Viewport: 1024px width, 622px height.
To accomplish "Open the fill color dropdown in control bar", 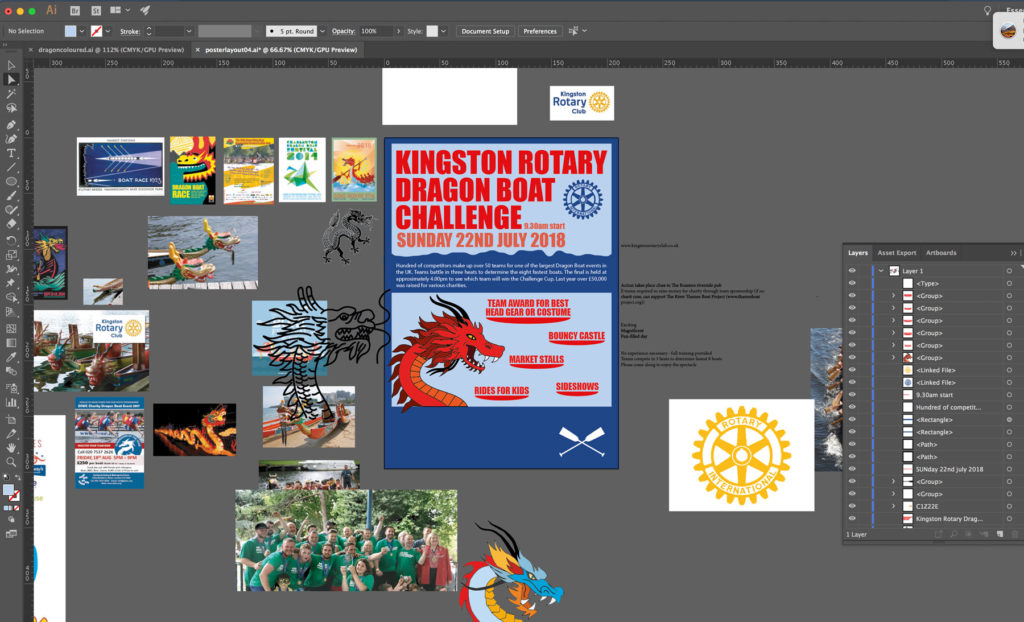I will 82,31.
